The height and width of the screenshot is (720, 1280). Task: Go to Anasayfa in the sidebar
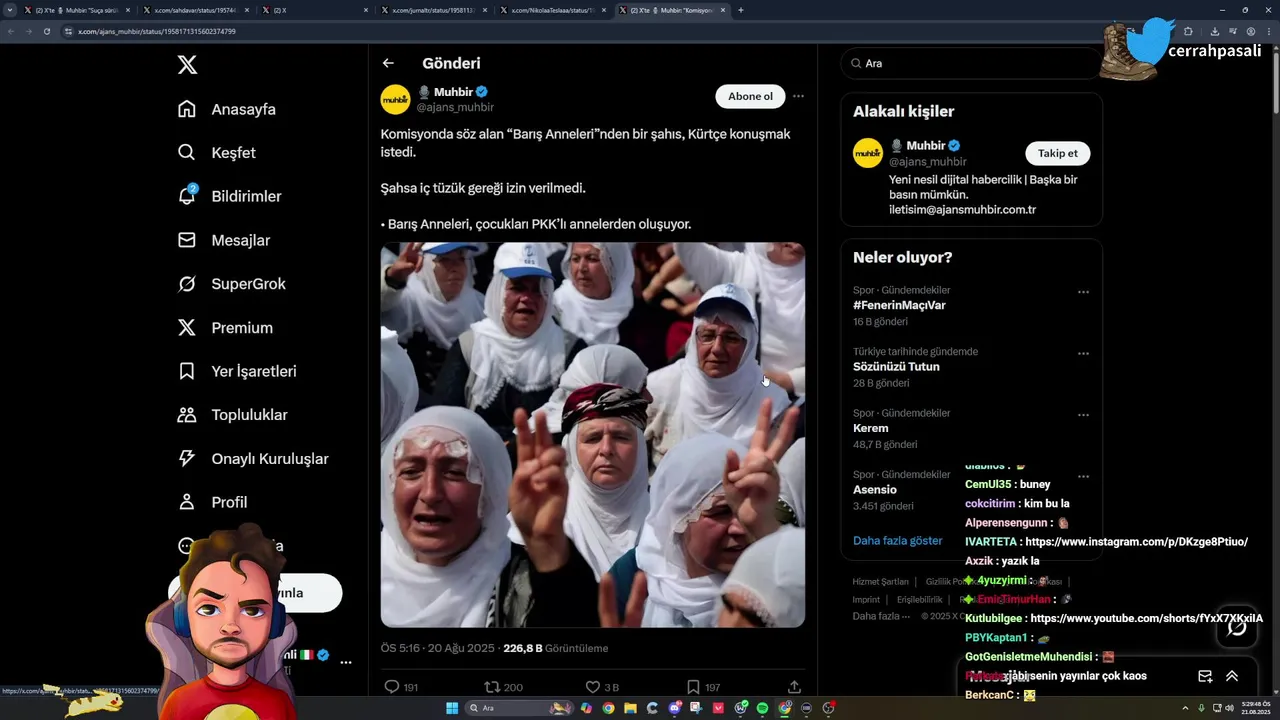(x=227, y=109)
